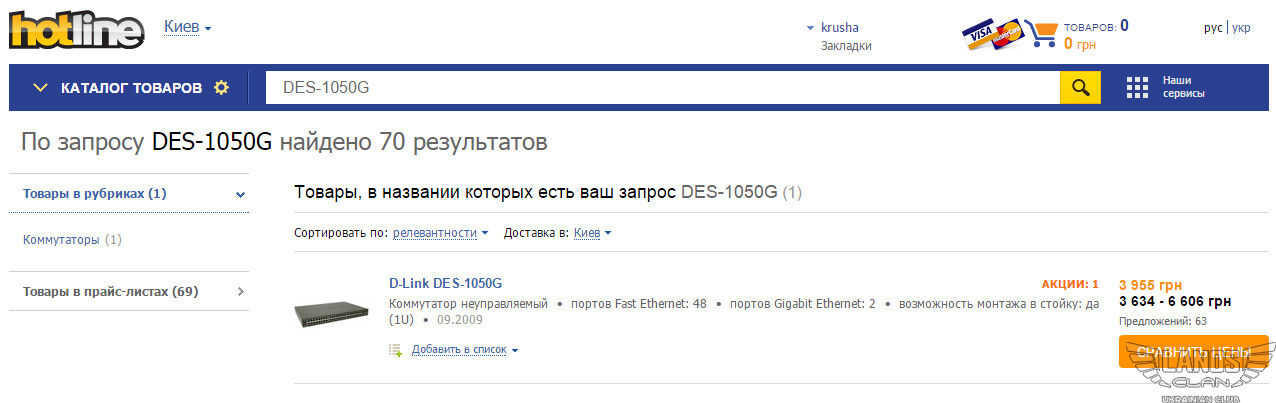Click the 0 грн cart total
Viewport: 1276px width, 403px height.
coord(1081,44)
